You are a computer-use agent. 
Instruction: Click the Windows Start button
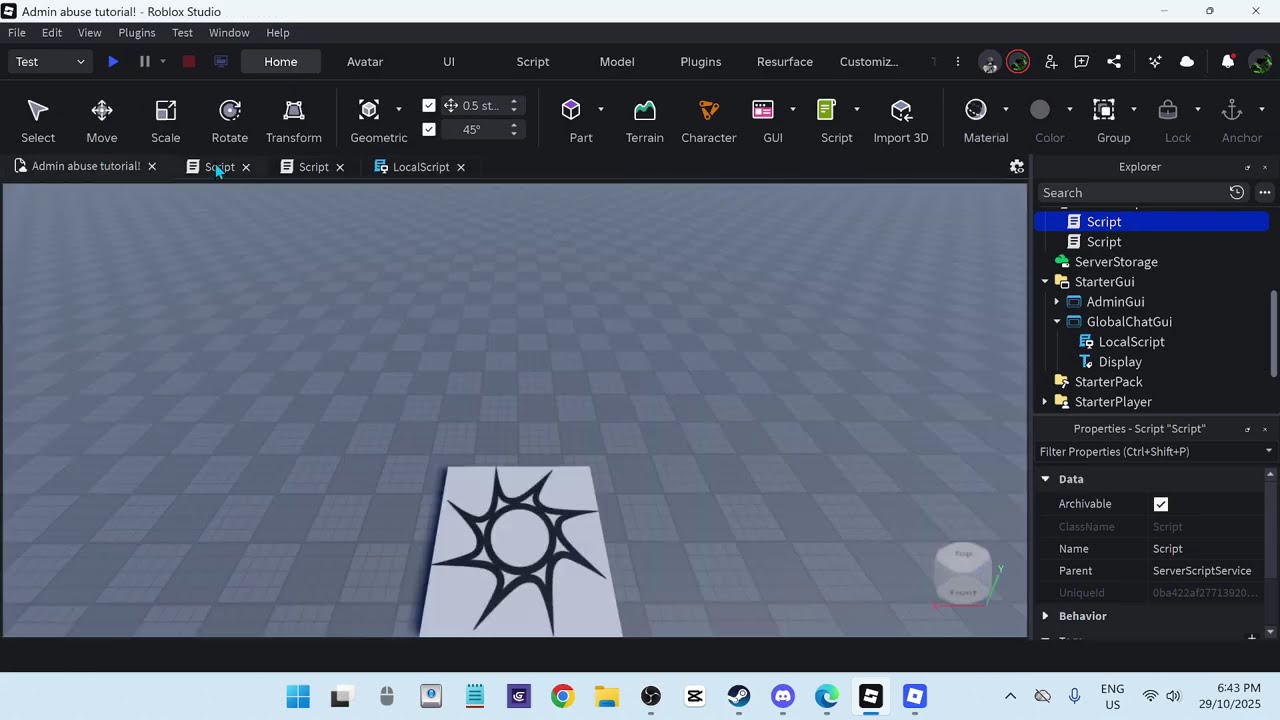[298, 696]
